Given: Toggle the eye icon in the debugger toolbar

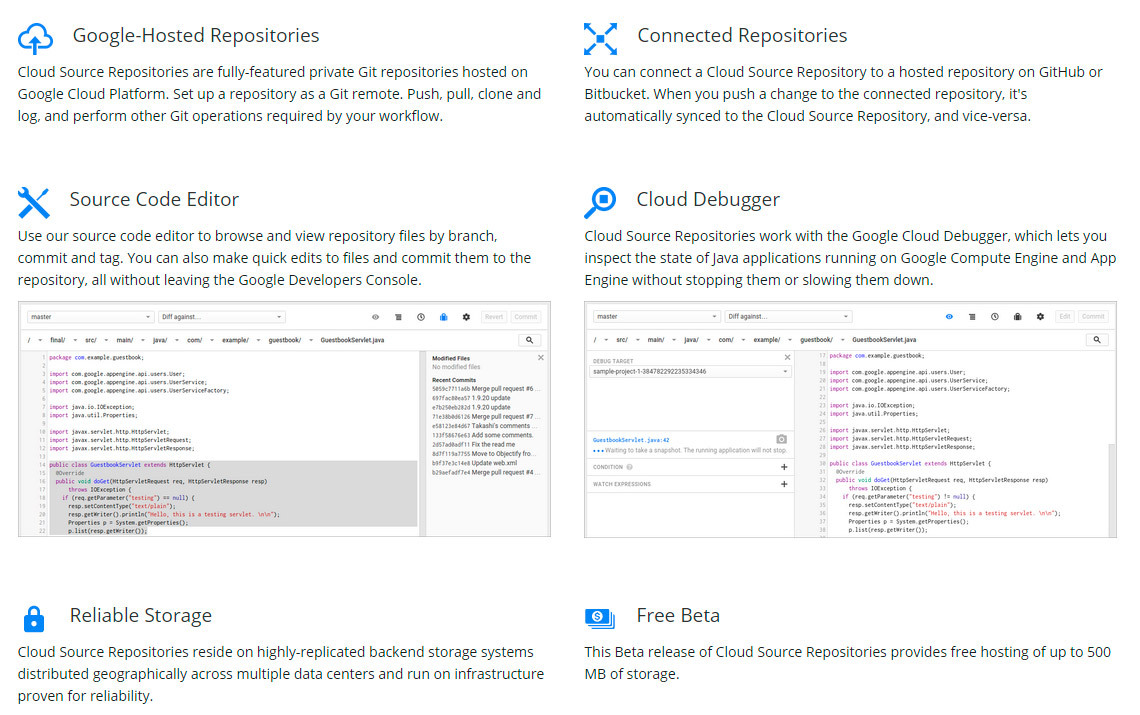Looking at the screenshot, I should (949, 316).
